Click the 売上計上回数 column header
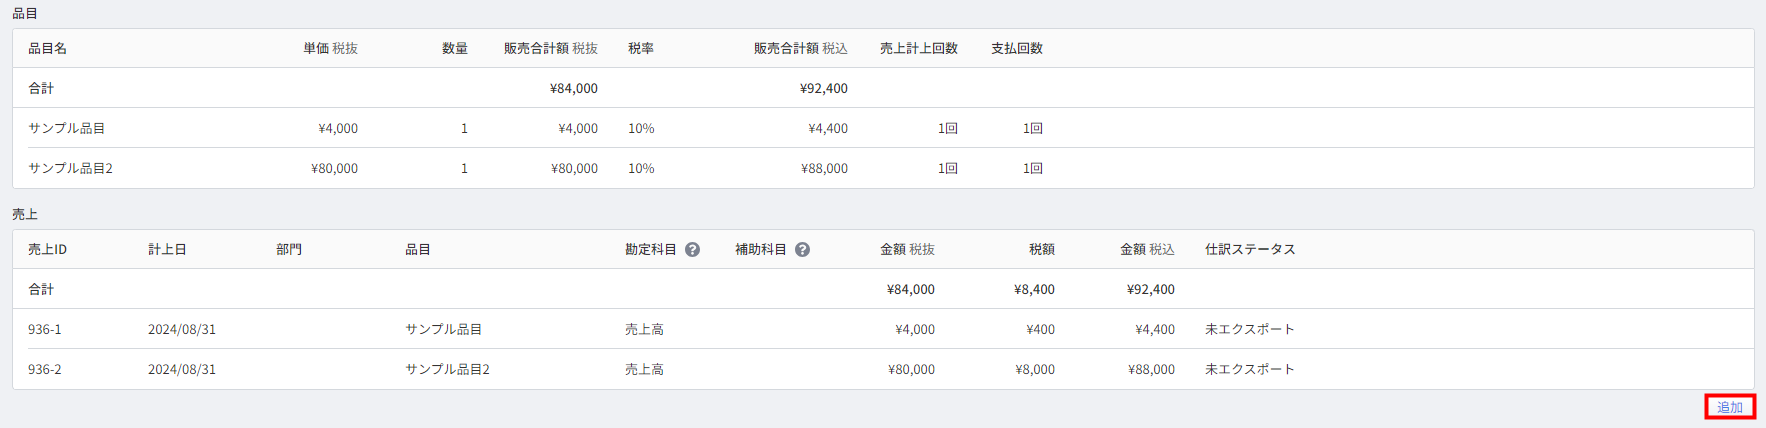 click(919, 48)
